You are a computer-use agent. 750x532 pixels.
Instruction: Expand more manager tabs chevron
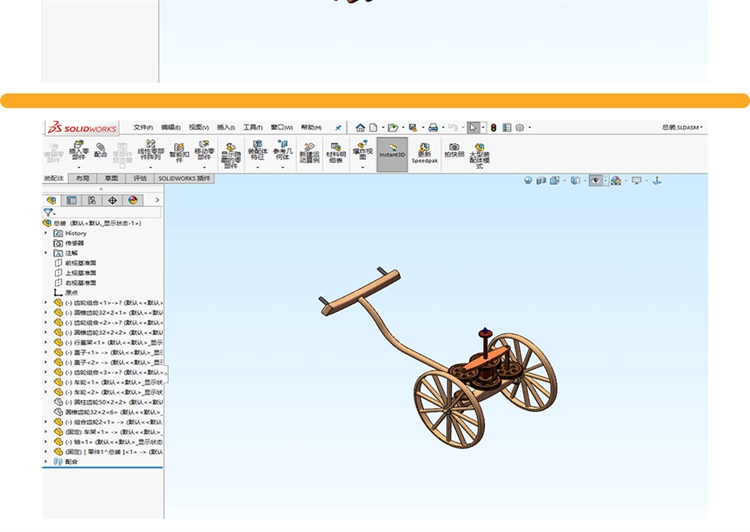tap(157, 200)
